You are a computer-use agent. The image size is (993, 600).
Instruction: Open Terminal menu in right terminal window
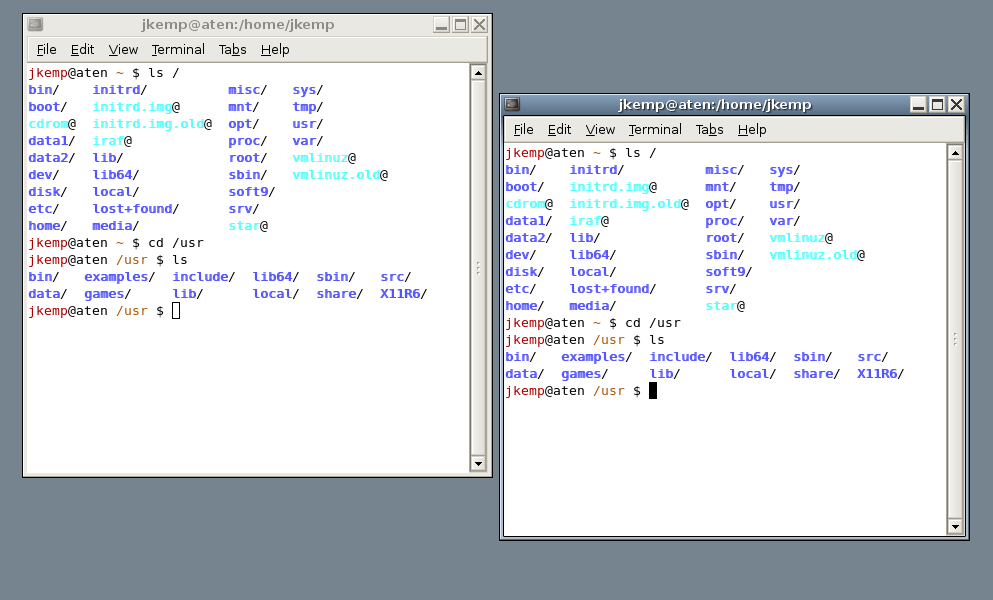coord(655,129)
